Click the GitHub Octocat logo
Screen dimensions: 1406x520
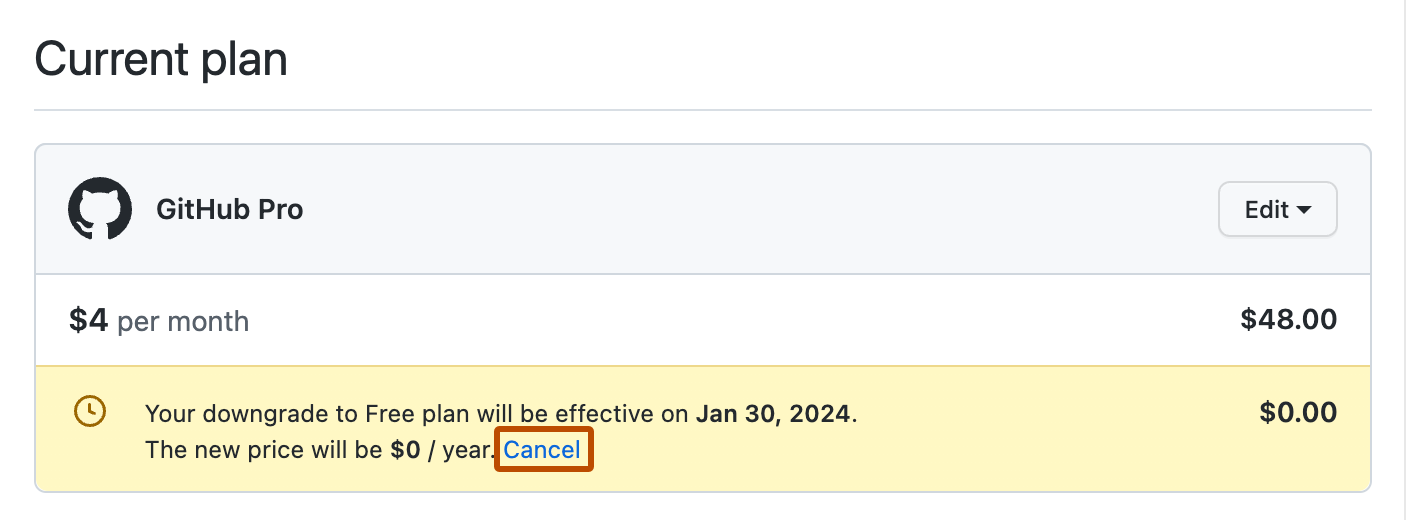(x=100, y=209)
